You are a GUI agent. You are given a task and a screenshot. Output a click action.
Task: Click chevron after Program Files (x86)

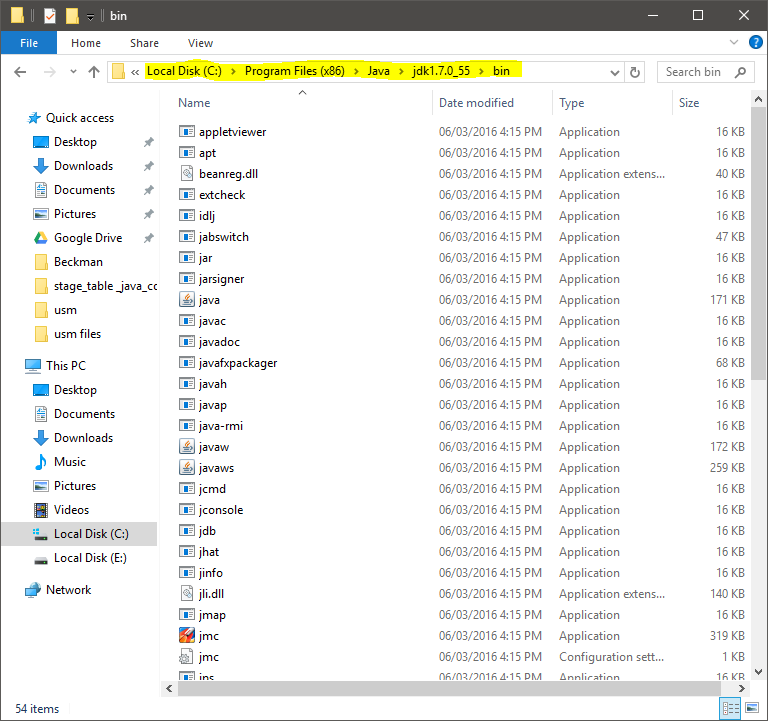(x=356, y=72)
